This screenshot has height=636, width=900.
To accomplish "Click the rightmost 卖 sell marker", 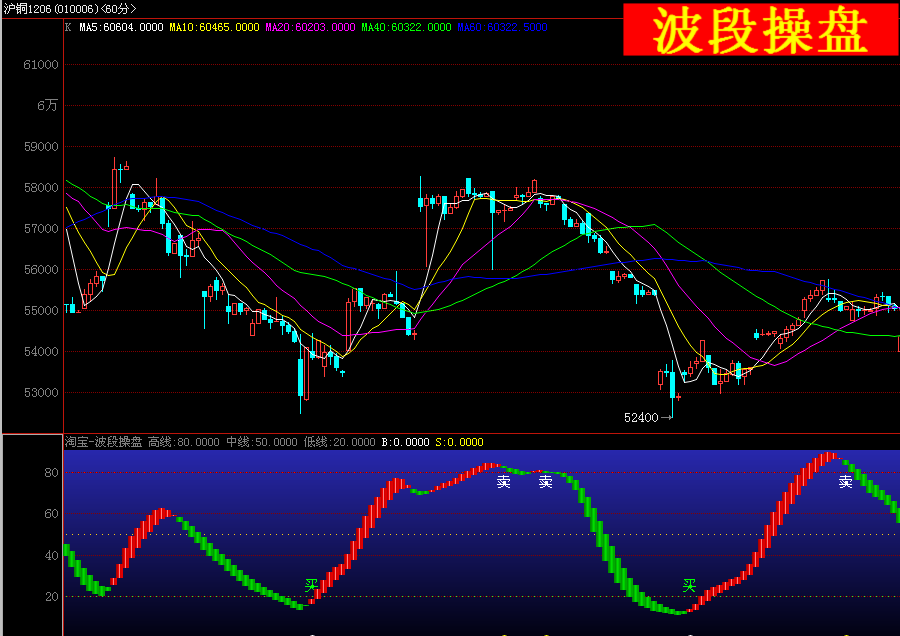I will [x=845, y=482].
